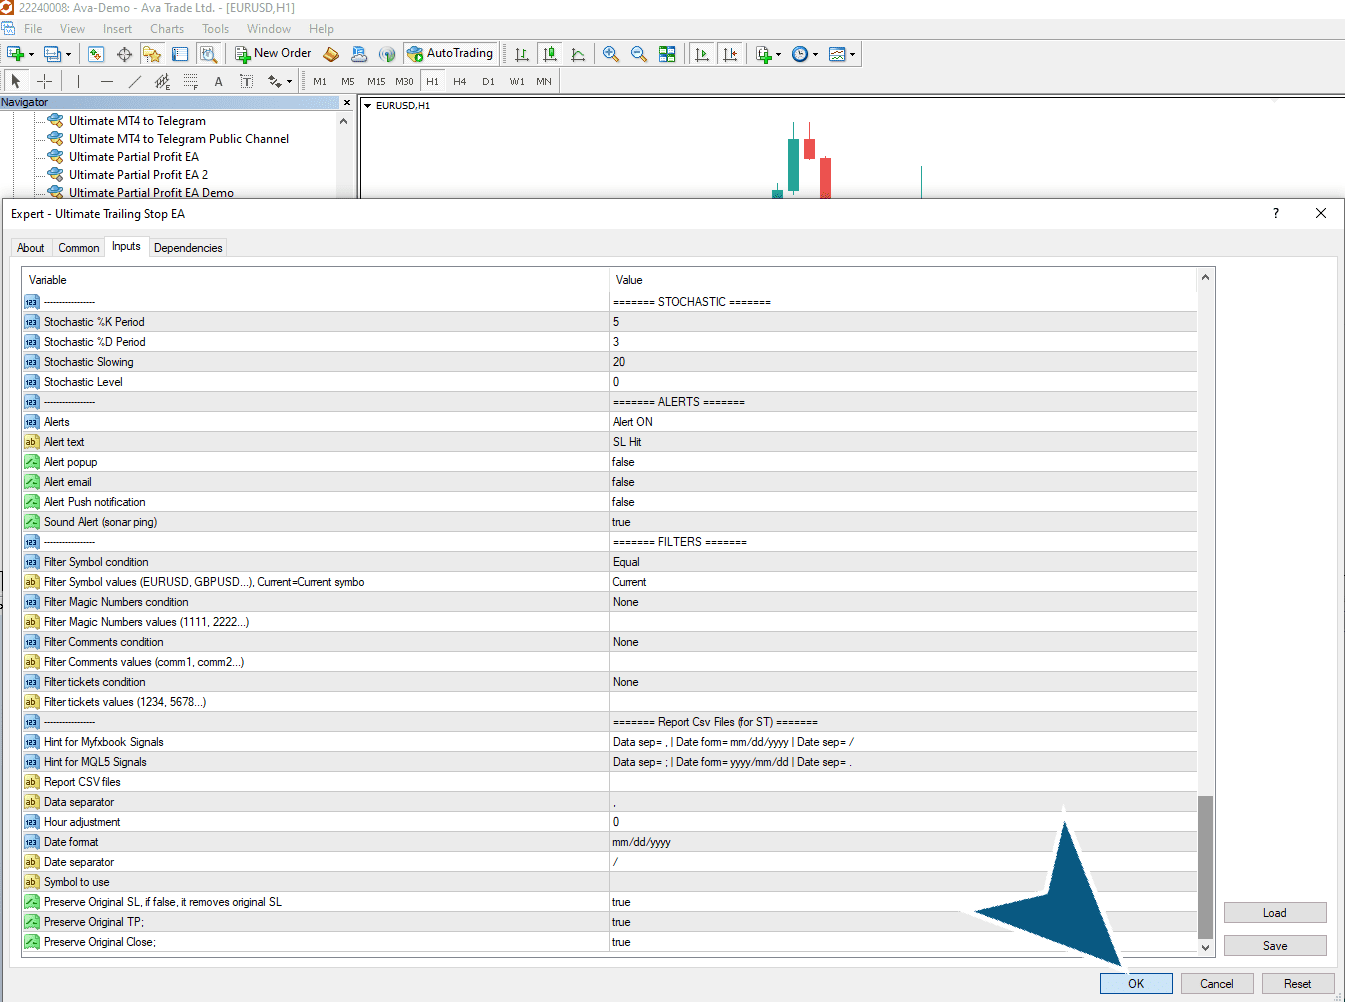Zoom out of the chart
The width and height of the screenshot is (1345, 1002).
tap(639, 54)
